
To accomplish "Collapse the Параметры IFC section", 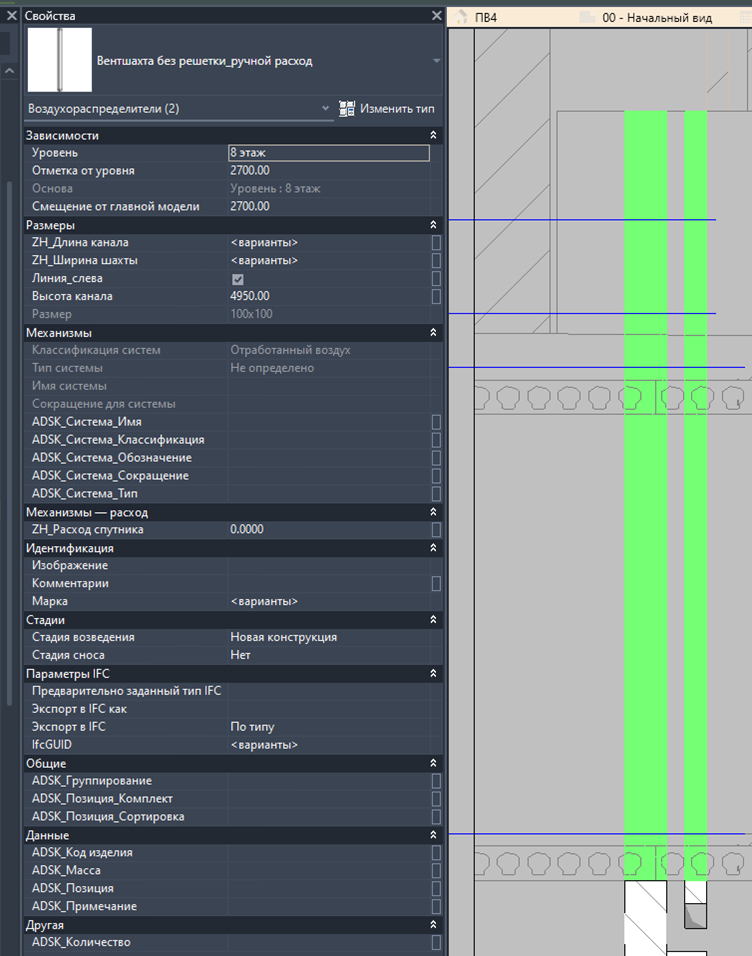I will click(x=433, y=673).
